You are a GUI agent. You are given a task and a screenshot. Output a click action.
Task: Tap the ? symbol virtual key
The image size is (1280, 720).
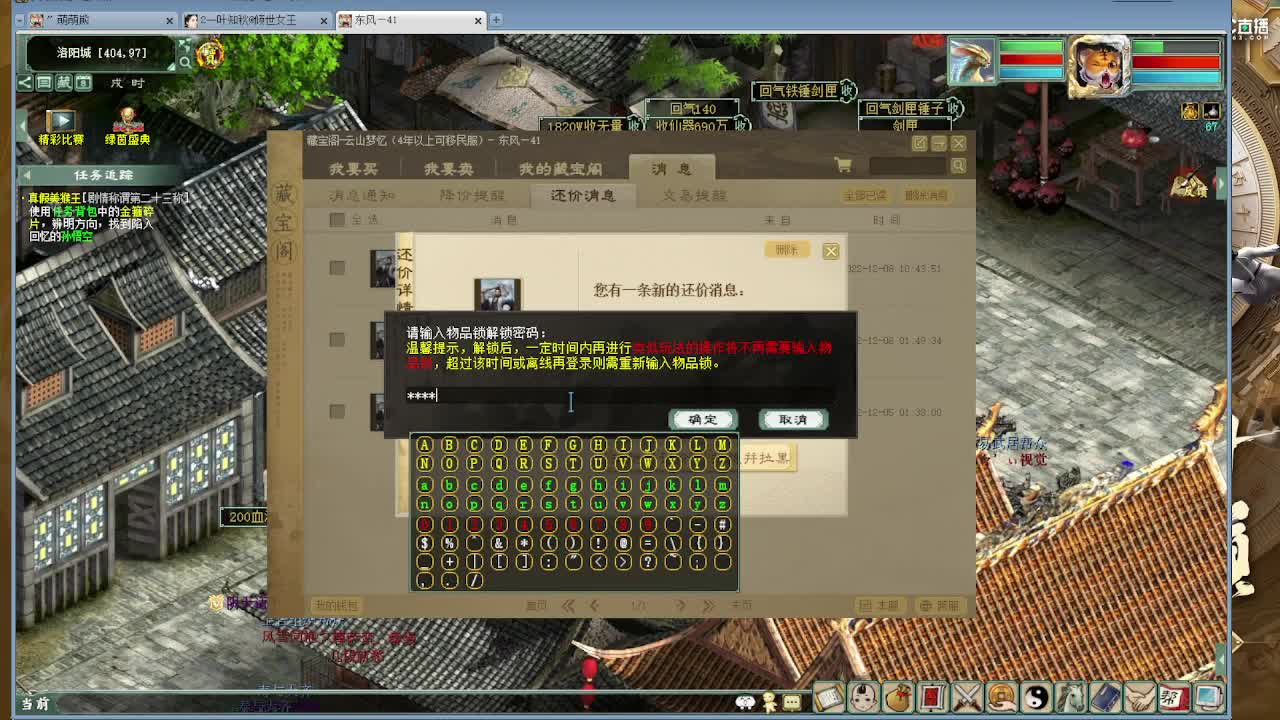pyautogui.click(x=648, y=562)
